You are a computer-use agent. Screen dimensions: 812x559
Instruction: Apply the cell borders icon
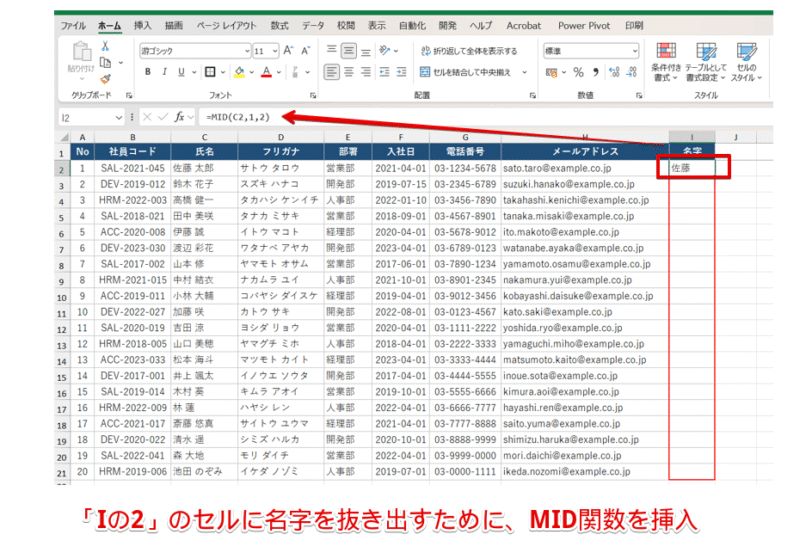(210, 72)
